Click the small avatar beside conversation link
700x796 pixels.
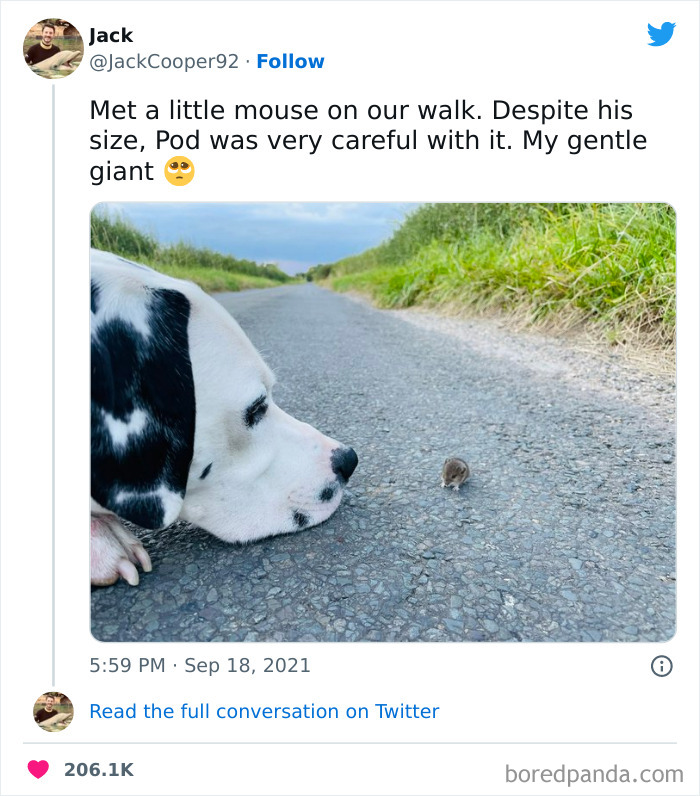[53, 712]
